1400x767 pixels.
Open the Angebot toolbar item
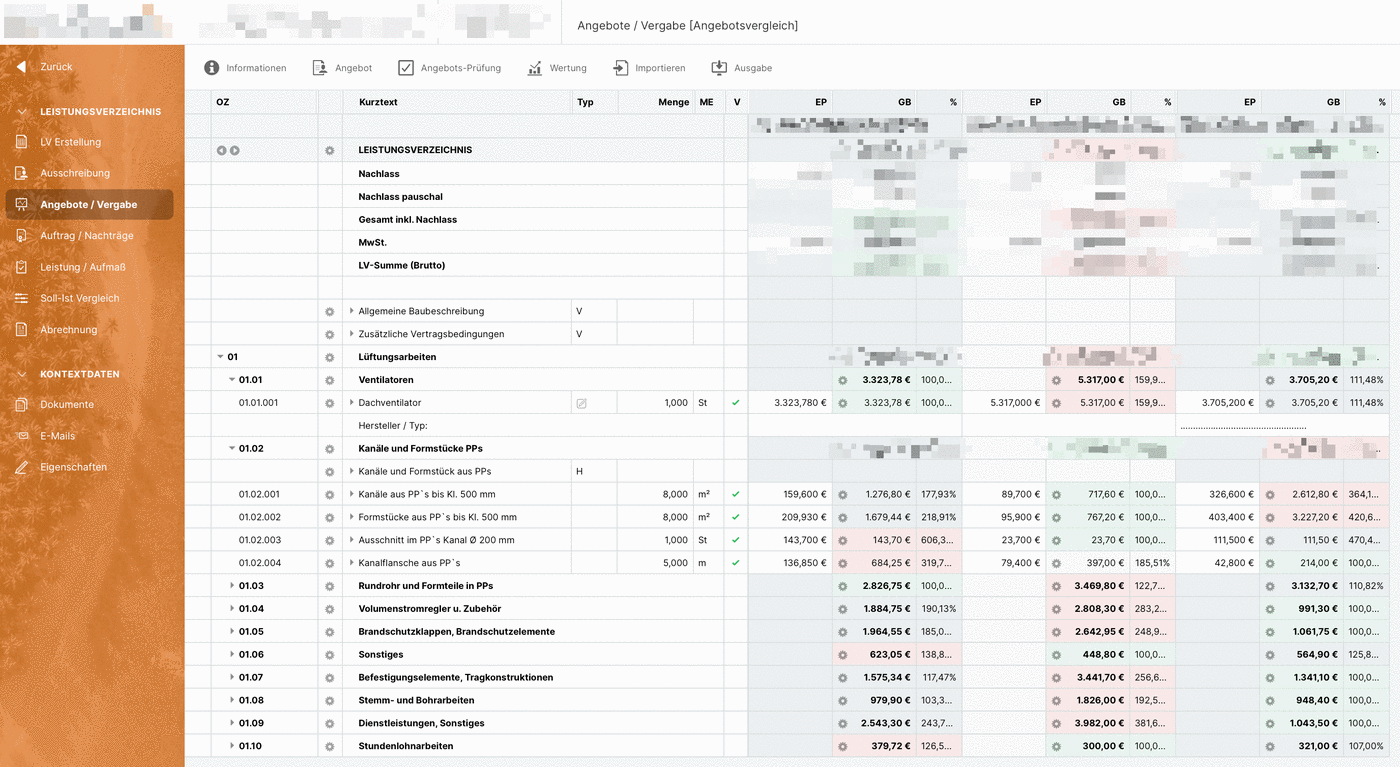tap(342, 68)
